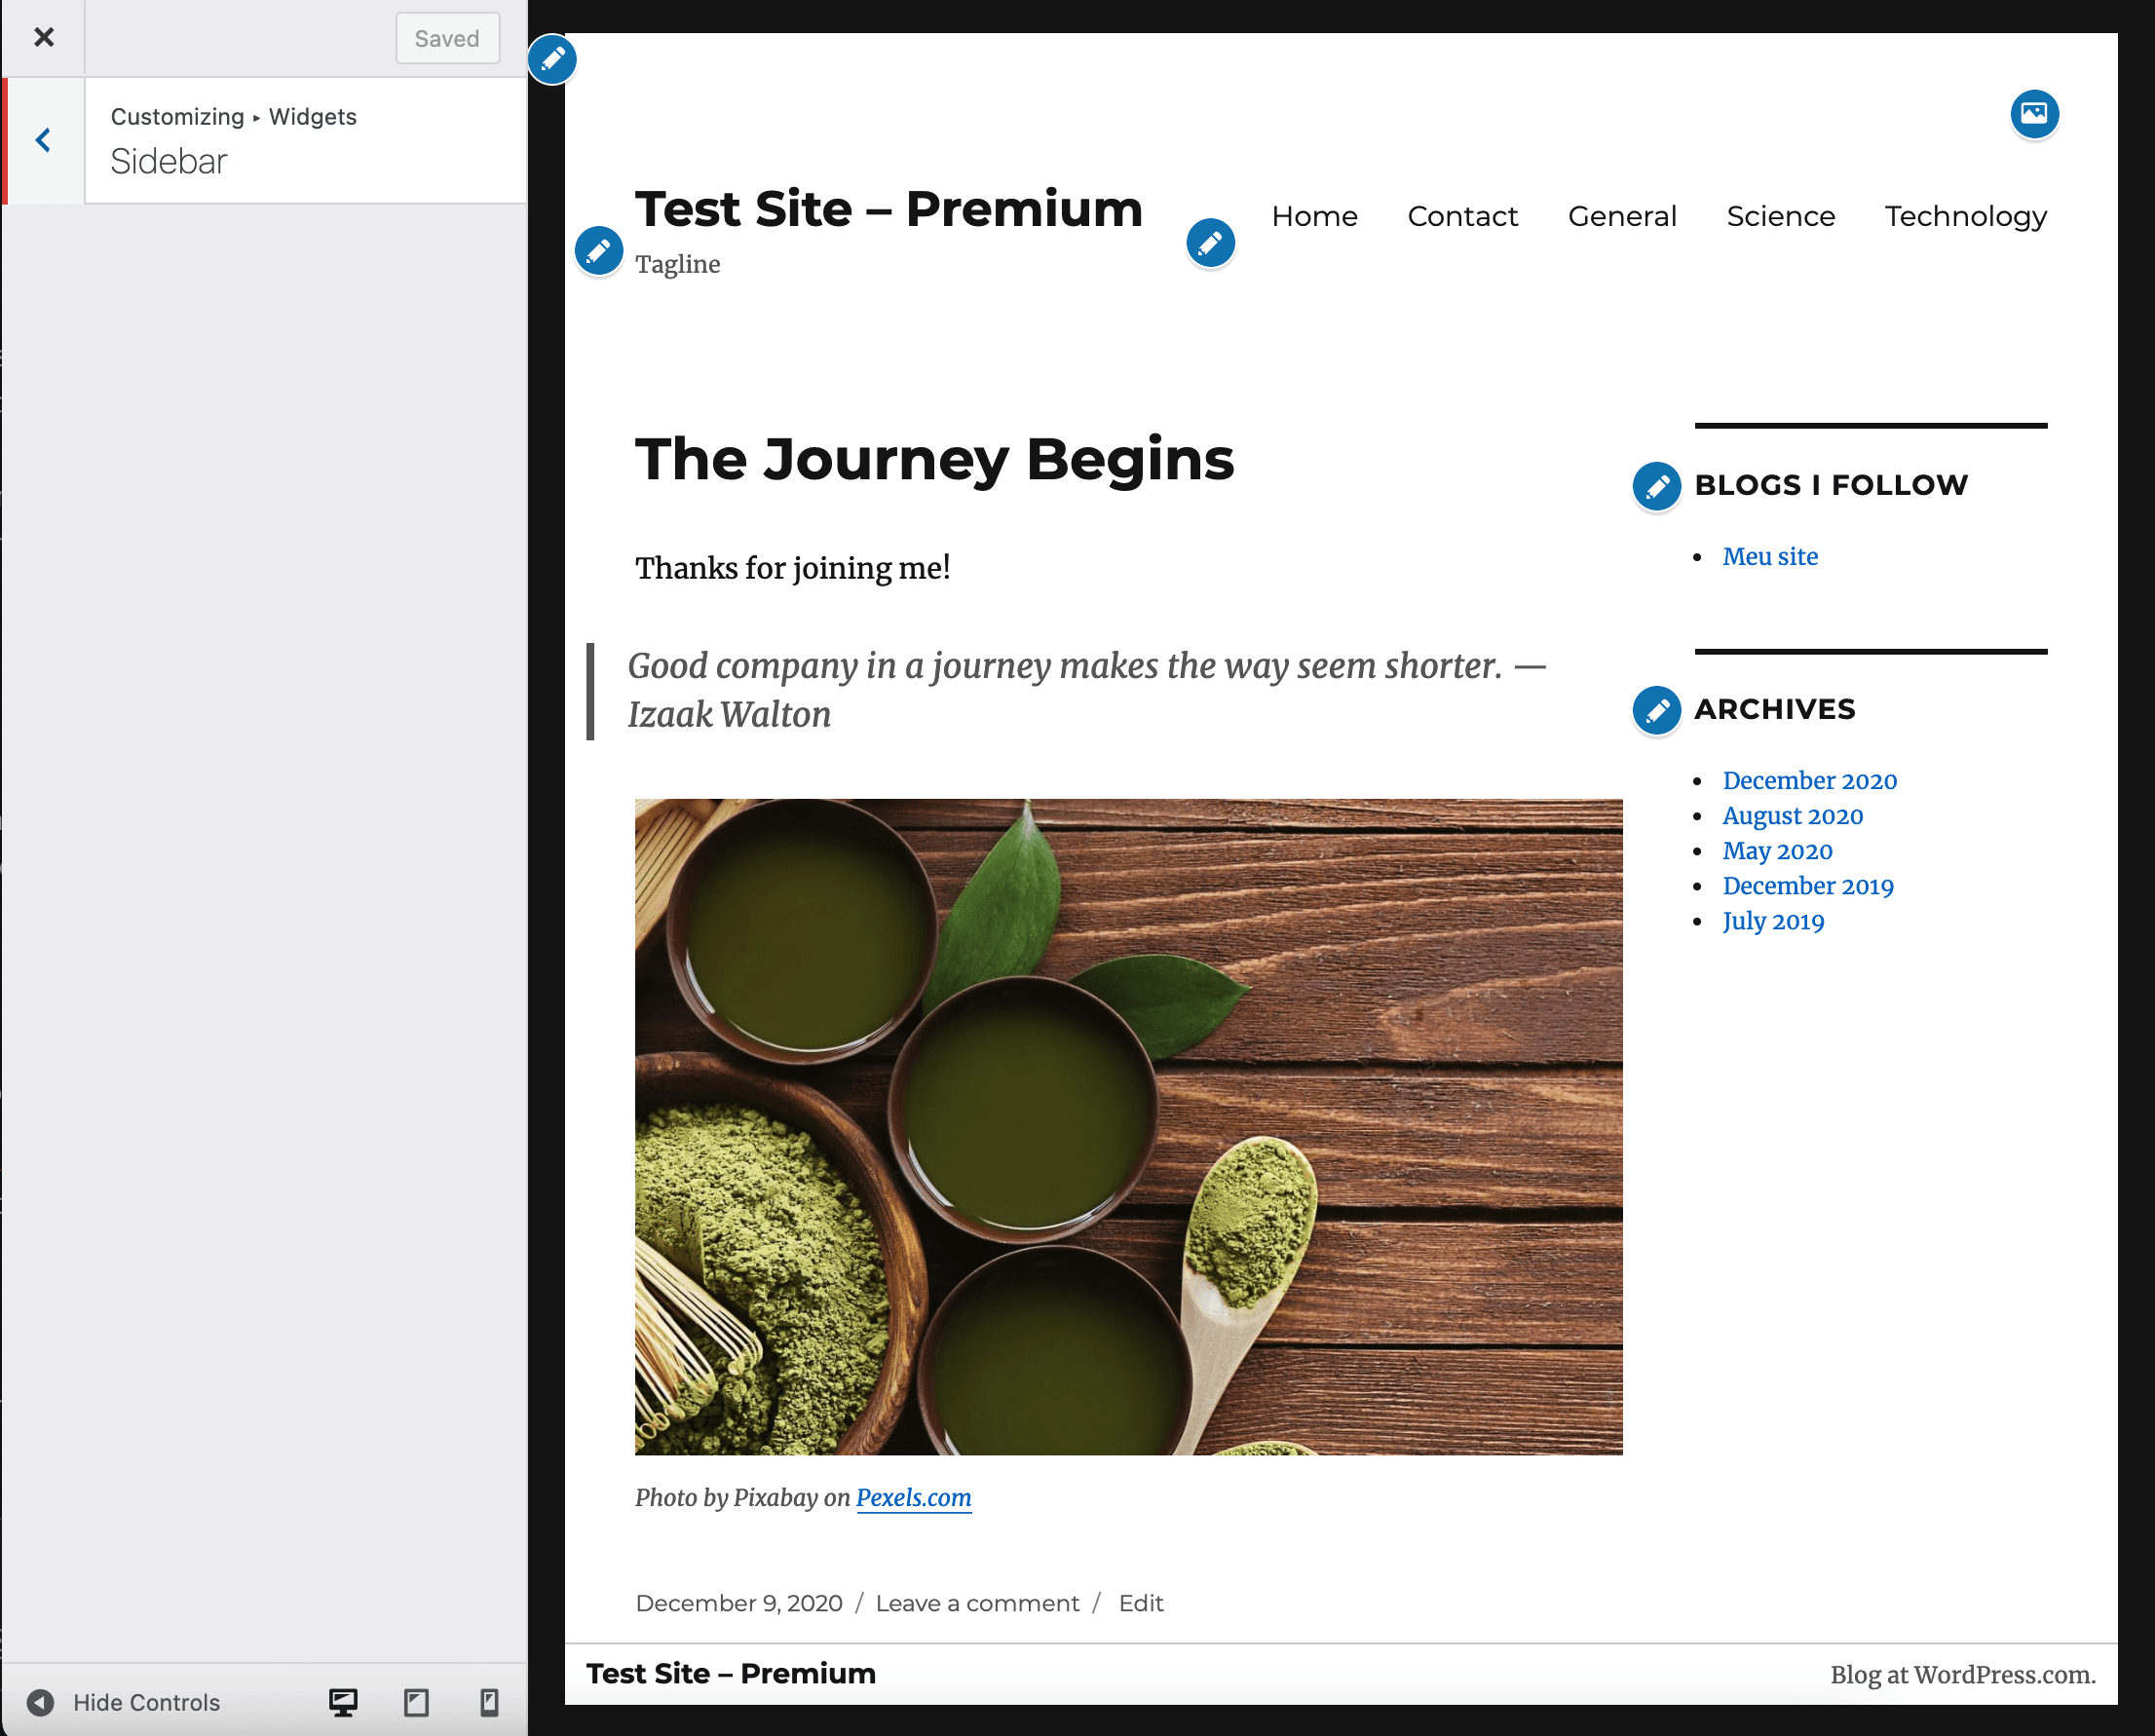The image size is (2155, 1736).
Task: Click Blog at WordPress.com footer link
Action: click(x=1962, y=1675)
